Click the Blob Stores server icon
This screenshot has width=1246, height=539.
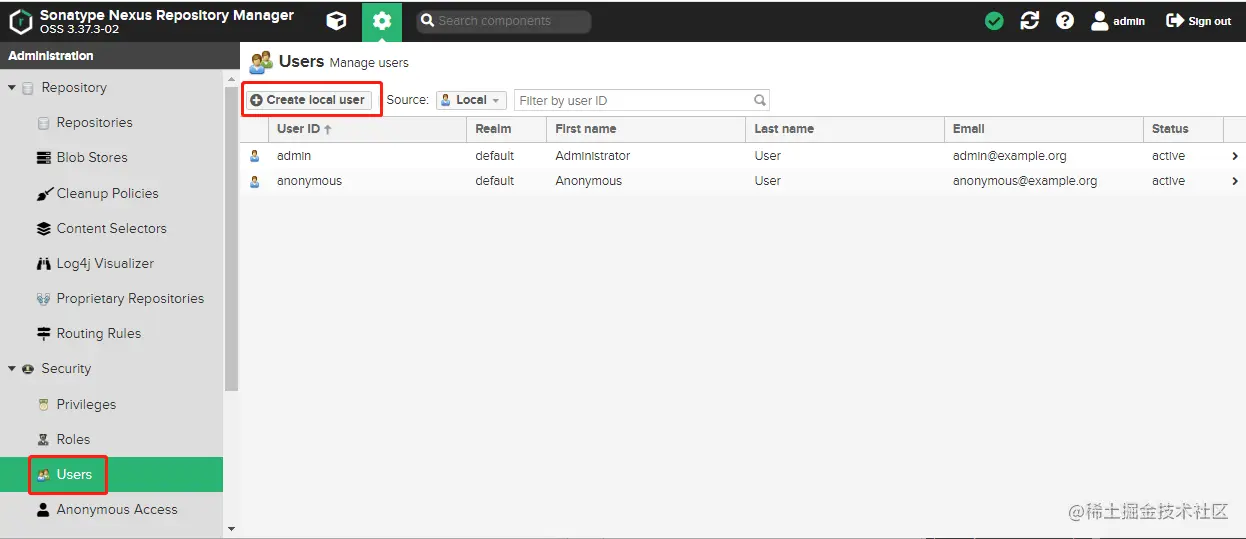[43, 158]
